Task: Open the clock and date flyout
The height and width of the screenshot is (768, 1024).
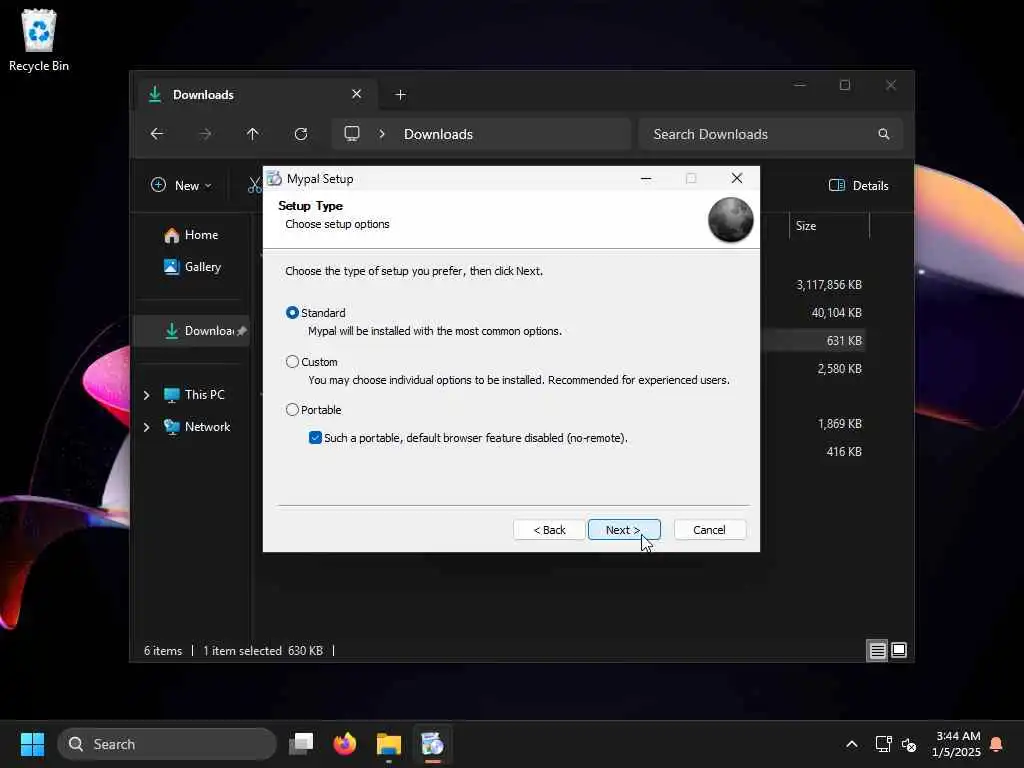Action: tap(957, 744)
